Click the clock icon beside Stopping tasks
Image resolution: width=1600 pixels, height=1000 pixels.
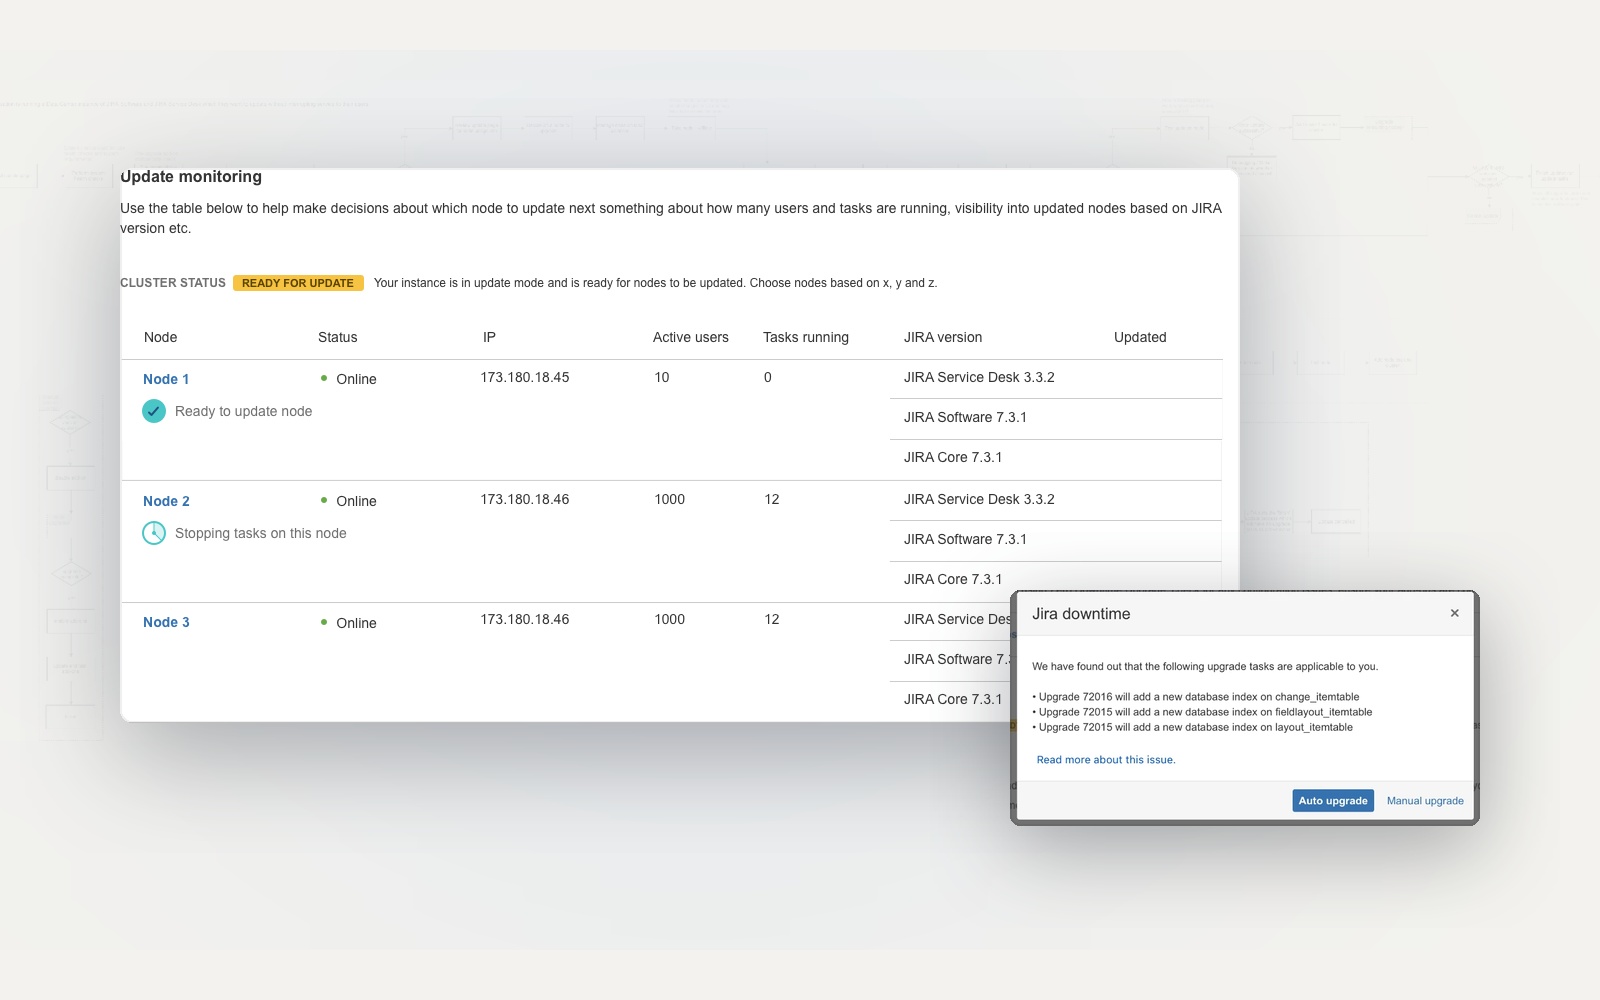154,533
